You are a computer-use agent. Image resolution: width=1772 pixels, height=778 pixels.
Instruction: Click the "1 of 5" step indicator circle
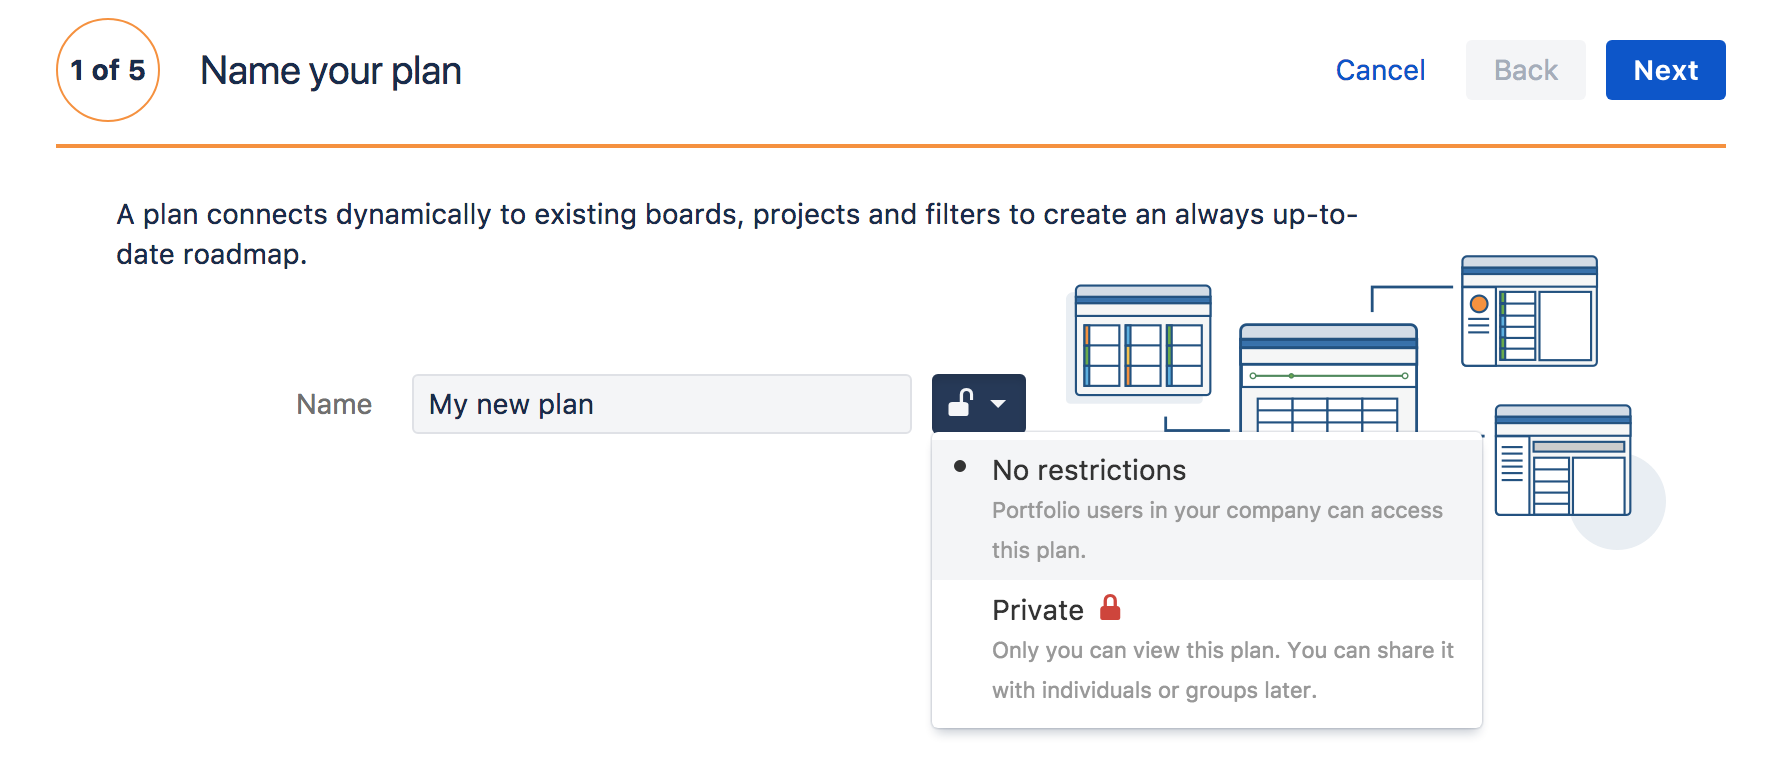click(108, 70)
